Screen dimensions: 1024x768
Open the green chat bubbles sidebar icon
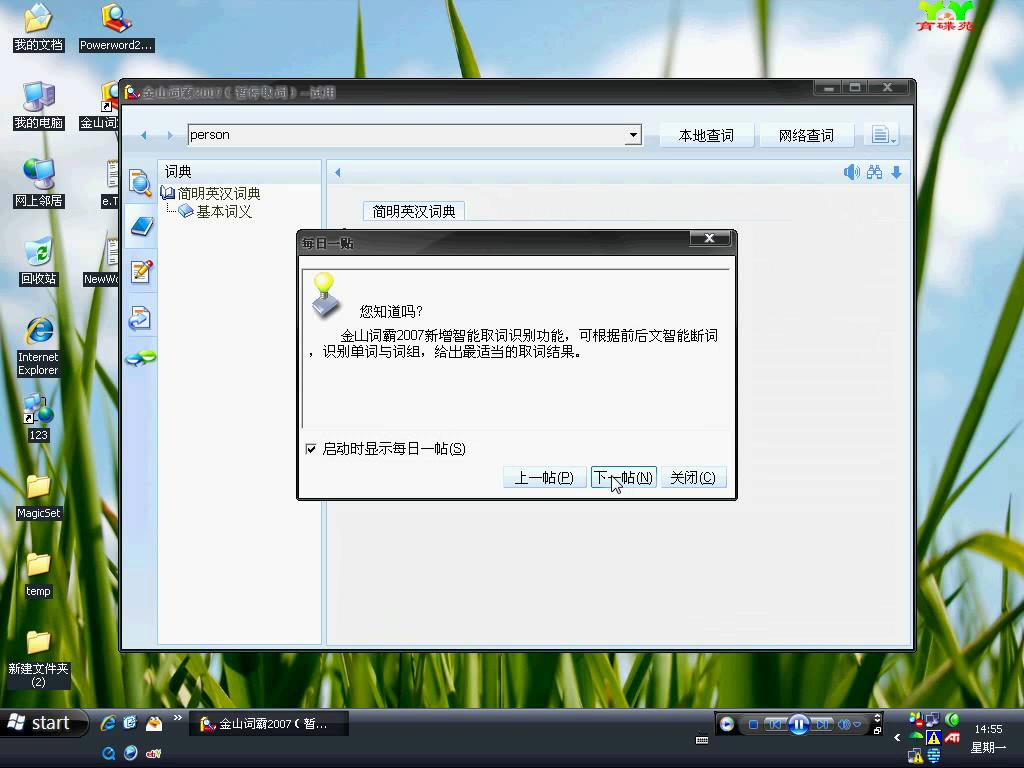coord(140,359)
